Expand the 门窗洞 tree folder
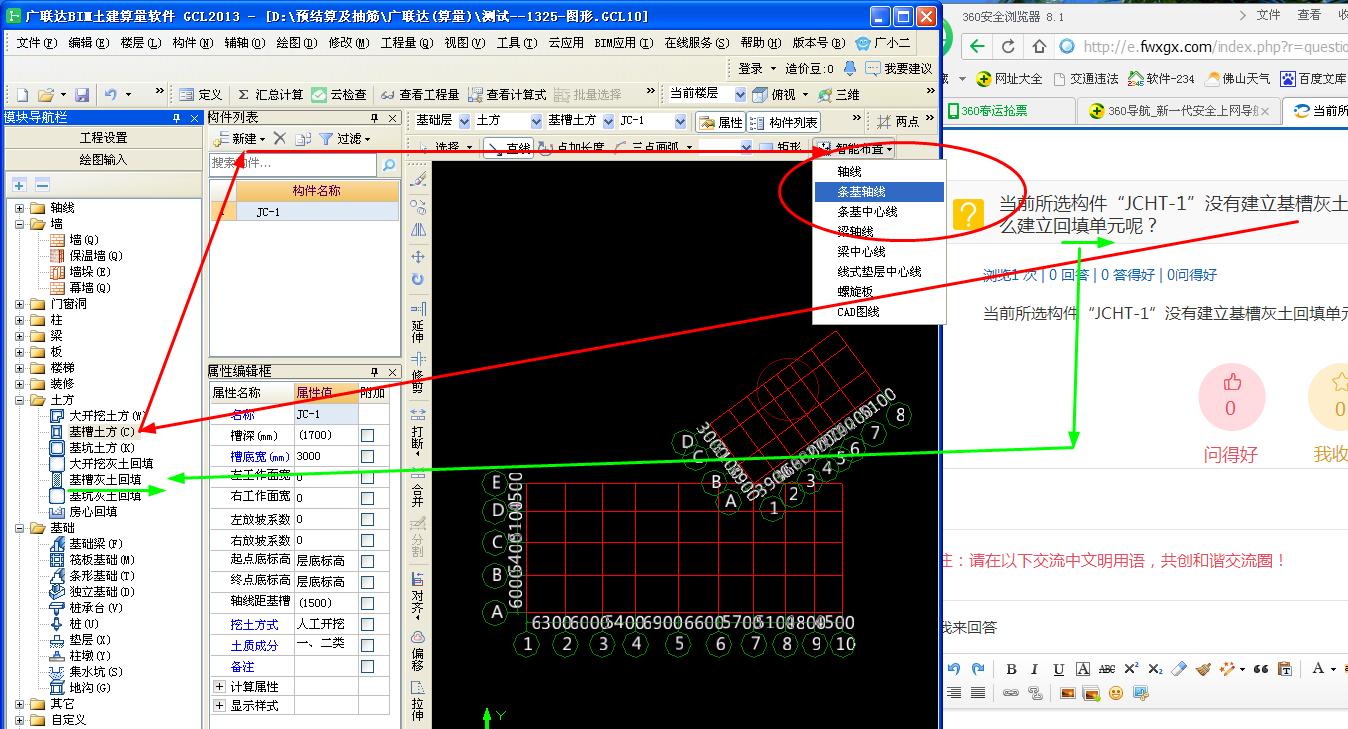The image size is (1348, 729). [x=20, y=304]
